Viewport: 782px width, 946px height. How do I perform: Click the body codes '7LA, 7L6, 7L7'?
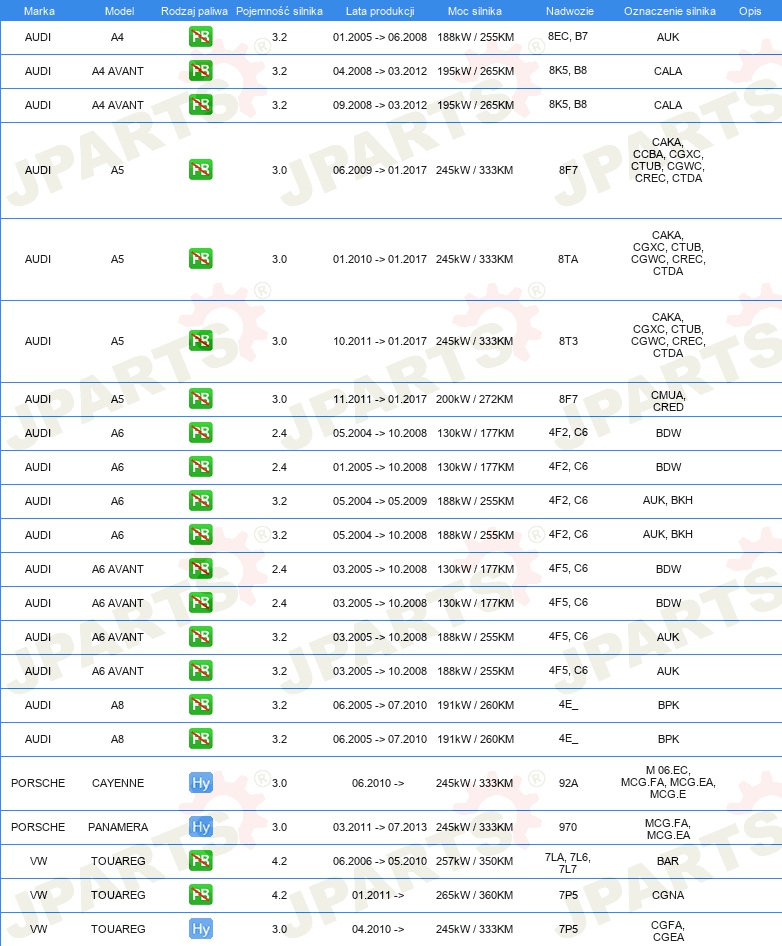568,863
